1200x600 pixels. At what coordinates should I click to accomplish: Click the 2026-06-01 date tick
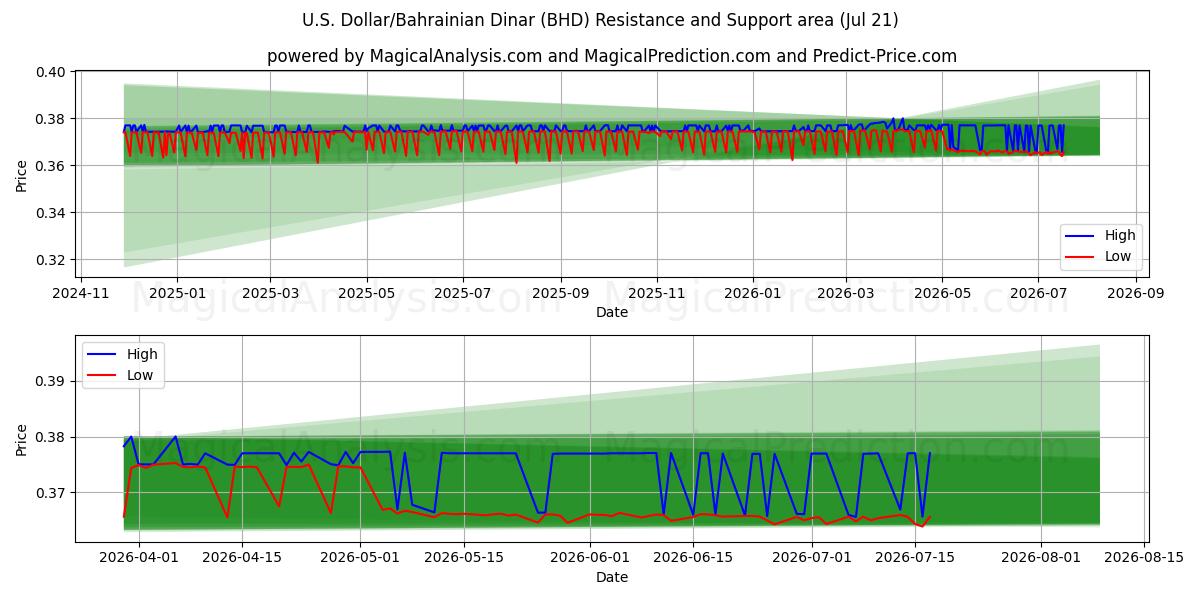pyautogui.click(x=590, y=559)
